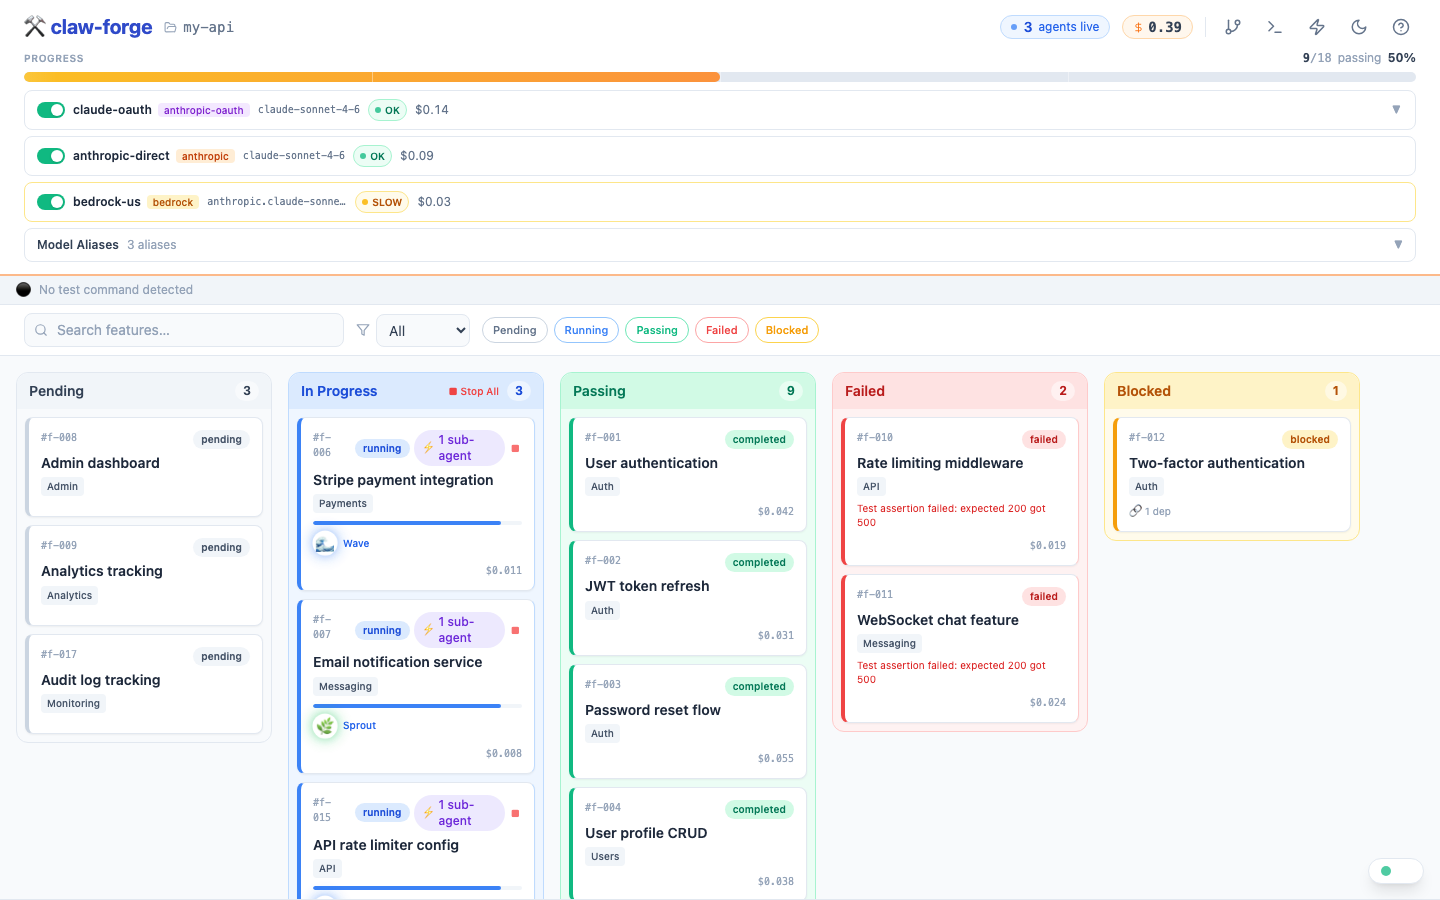Click the Sprout agent avatar

(x=325, y=726)
